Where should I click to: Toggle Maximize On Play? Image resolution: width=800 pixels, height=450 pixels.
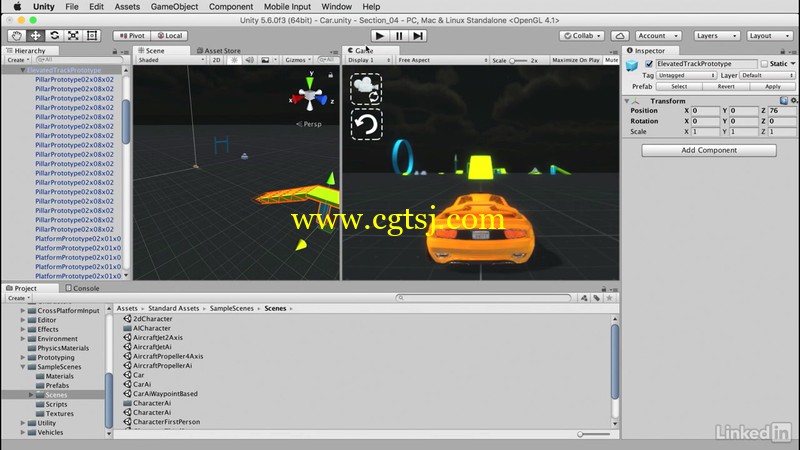[x=576, y=60]
